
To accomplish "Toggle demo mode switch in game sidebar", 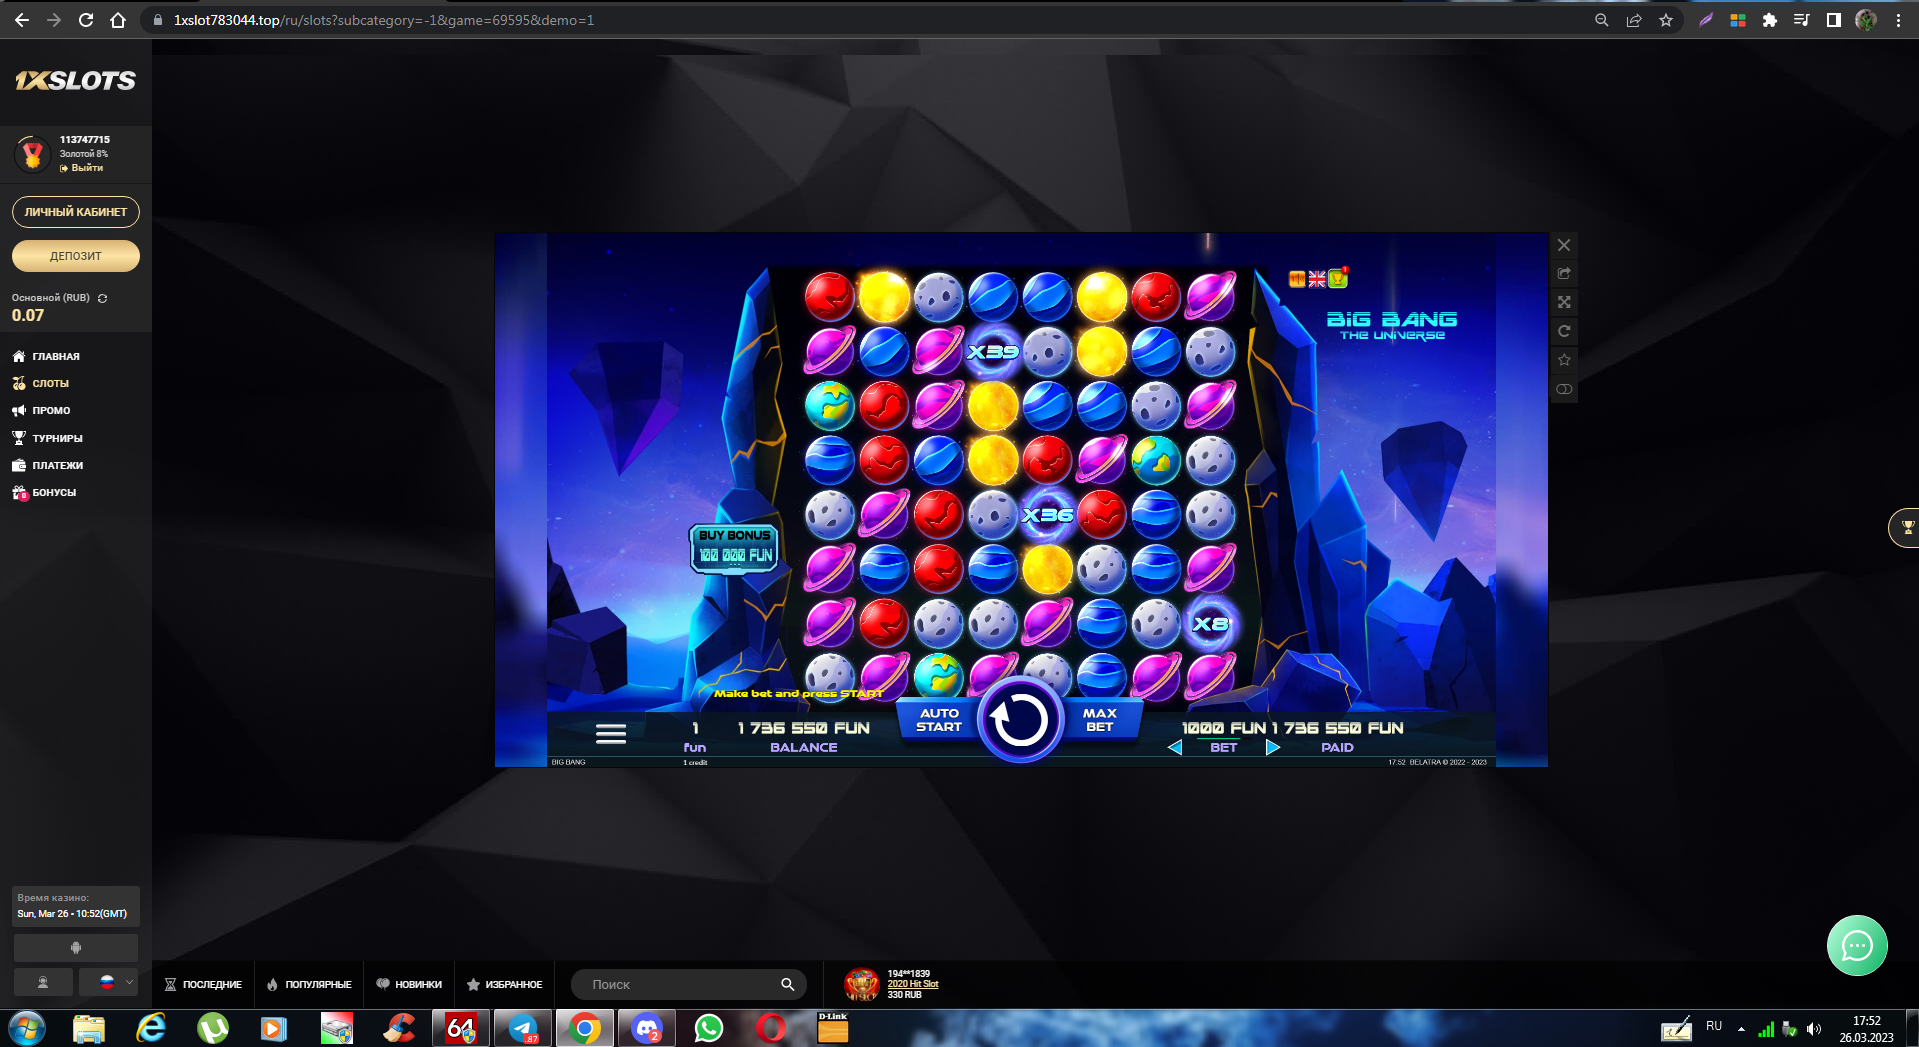I will pyautogui.click(x=1564, y=389).
